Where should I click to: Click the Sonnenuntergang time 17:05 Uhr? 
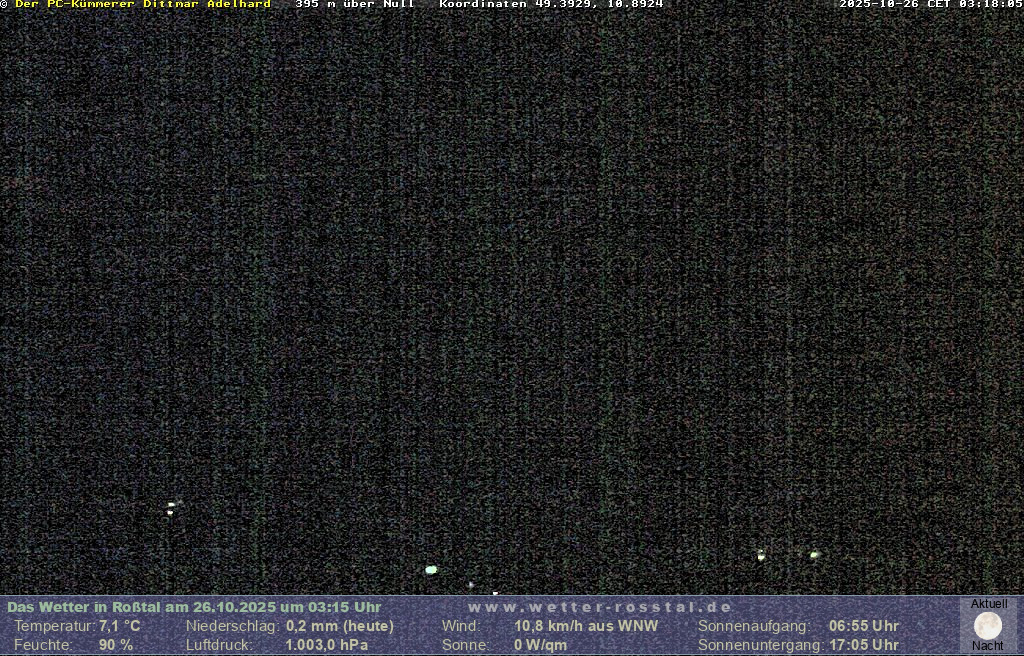(x=864, y=645)
